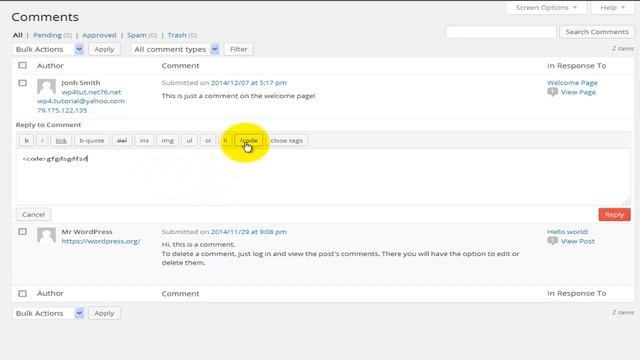Click the 'Jonh Smith' author name

(81, 83)
